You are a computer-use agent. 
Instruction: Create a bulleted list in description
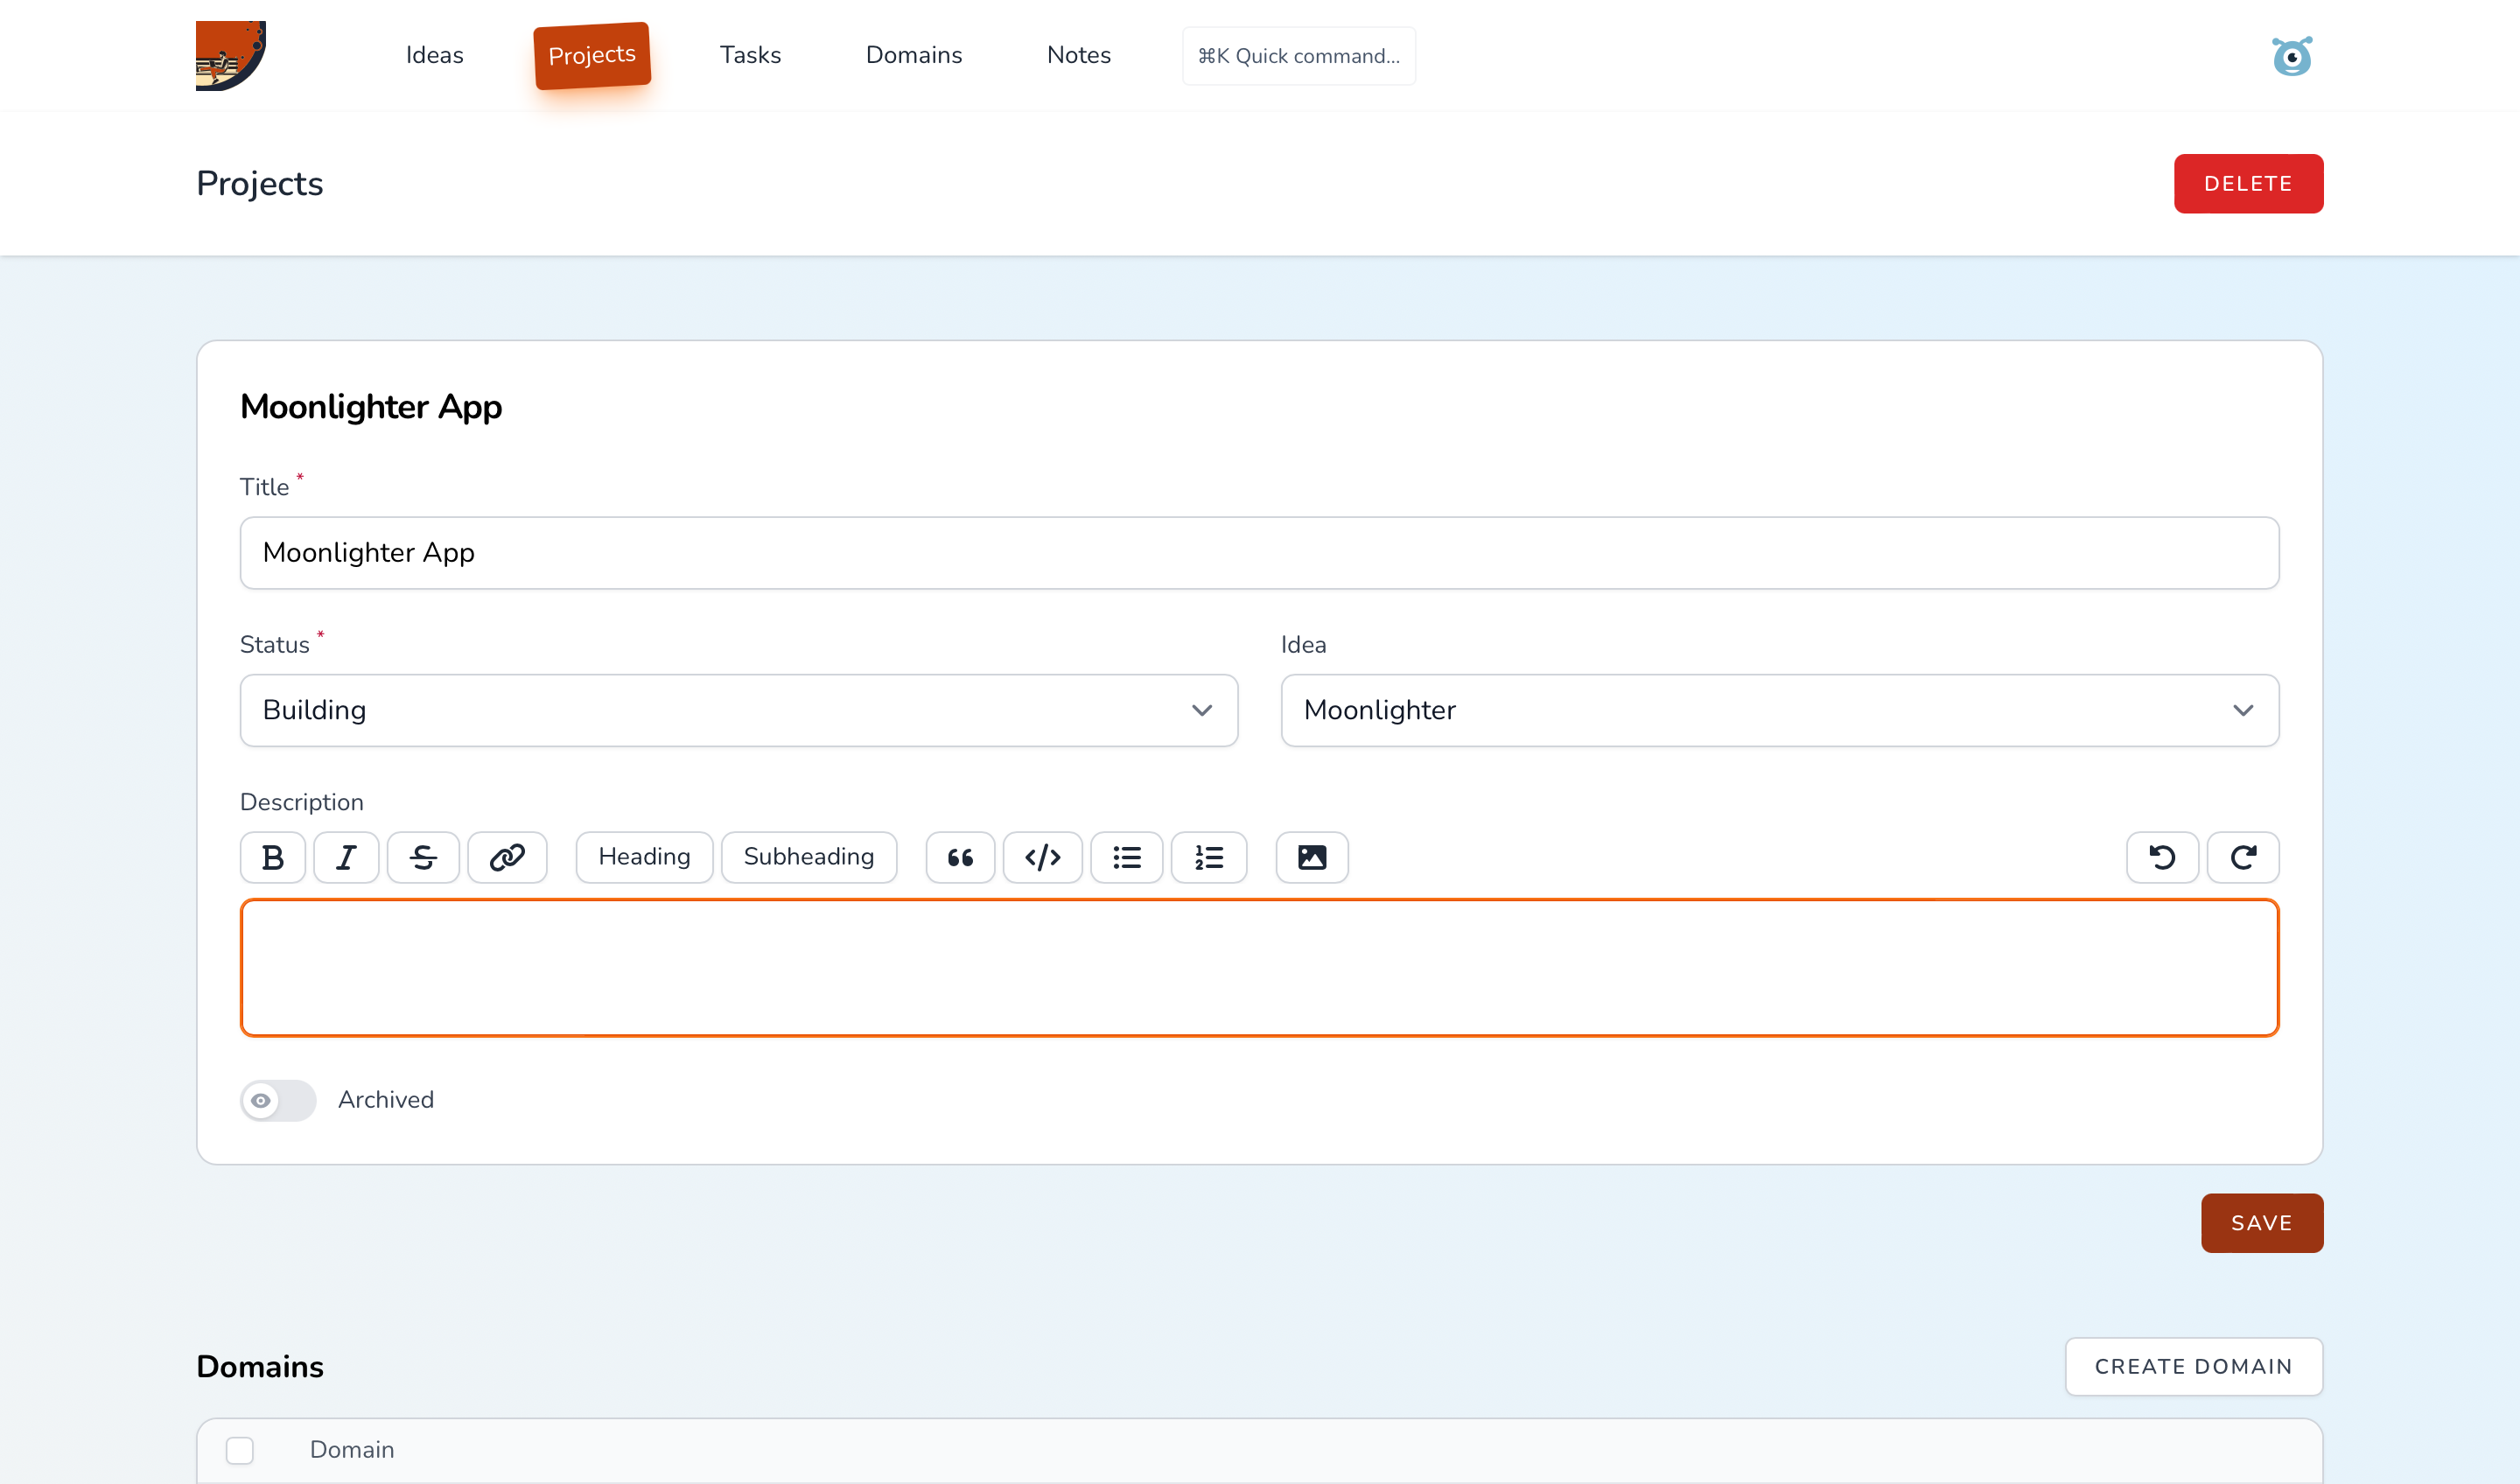click(x=1127, y=857)
